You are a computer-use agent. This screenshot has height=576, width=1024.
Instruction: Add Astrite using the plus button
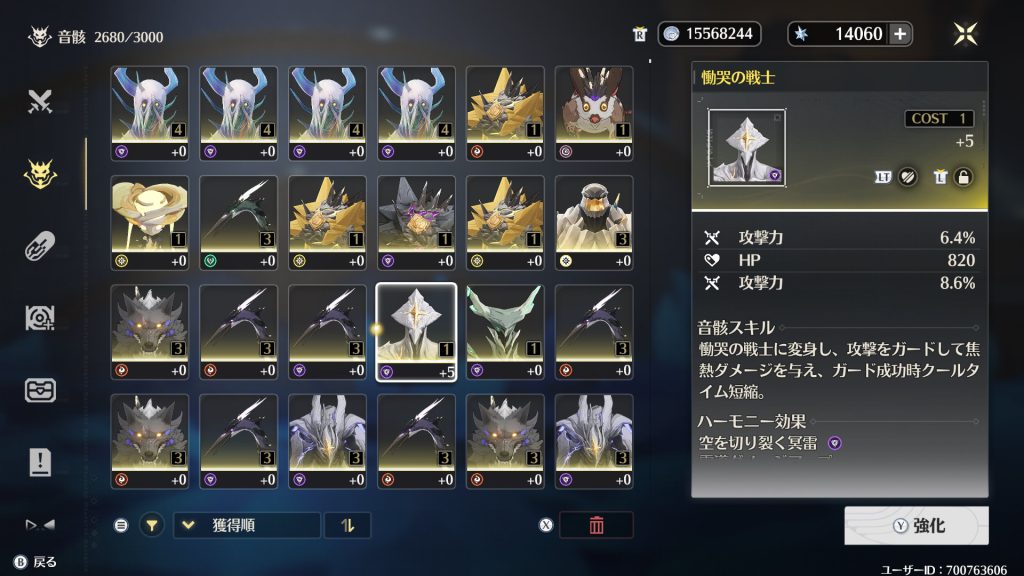tap(900, 34)
